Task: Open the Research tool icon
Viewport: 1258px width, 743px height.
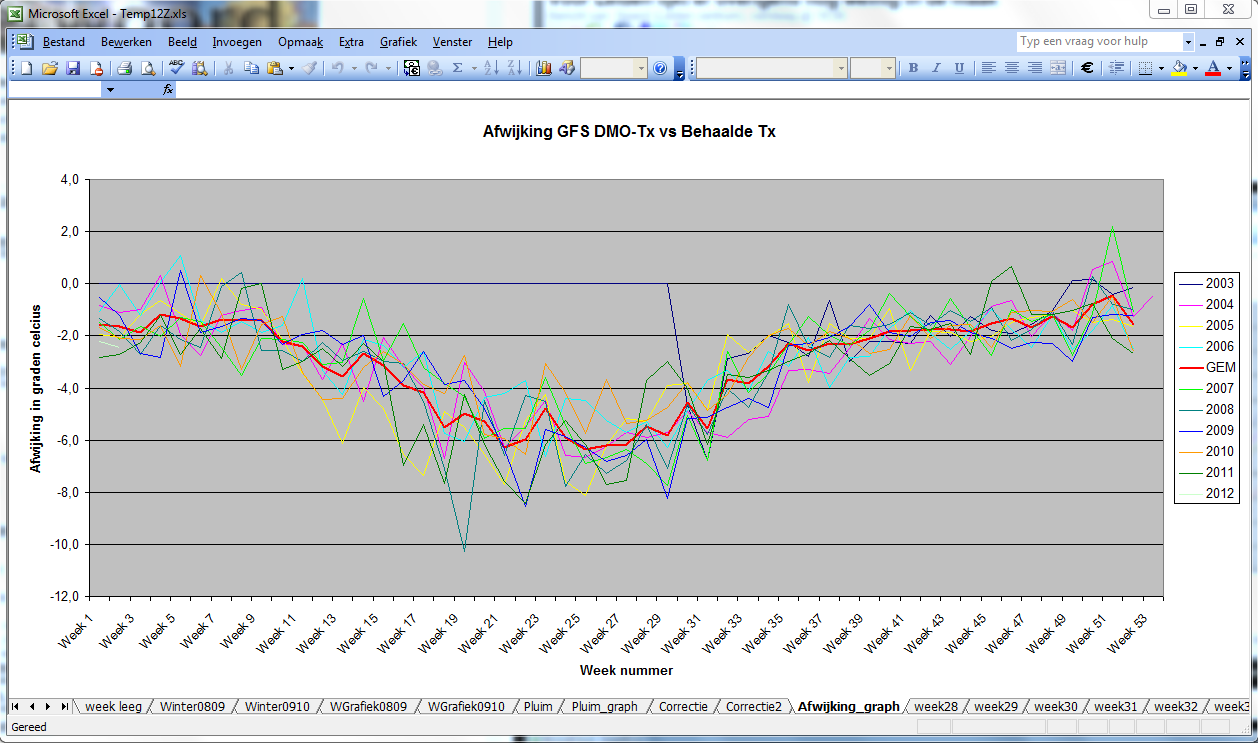Action: [199, 68]
